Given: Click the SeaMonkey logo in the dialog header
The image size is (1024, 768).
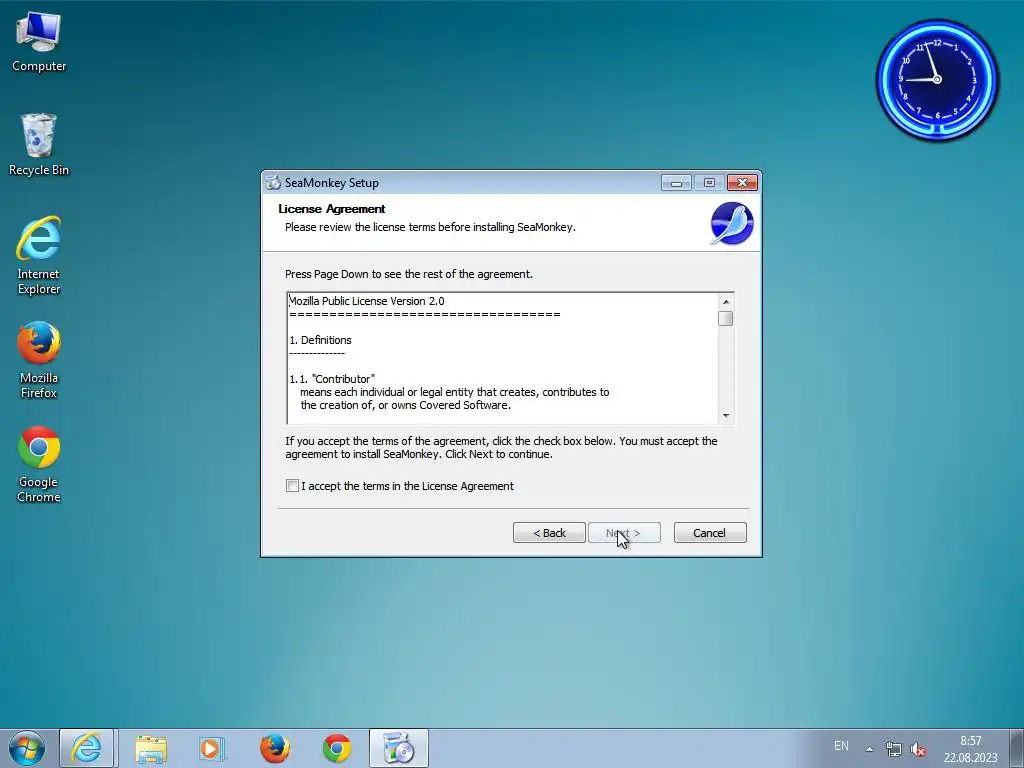Looking at the screenshot, I should point(731,223).
